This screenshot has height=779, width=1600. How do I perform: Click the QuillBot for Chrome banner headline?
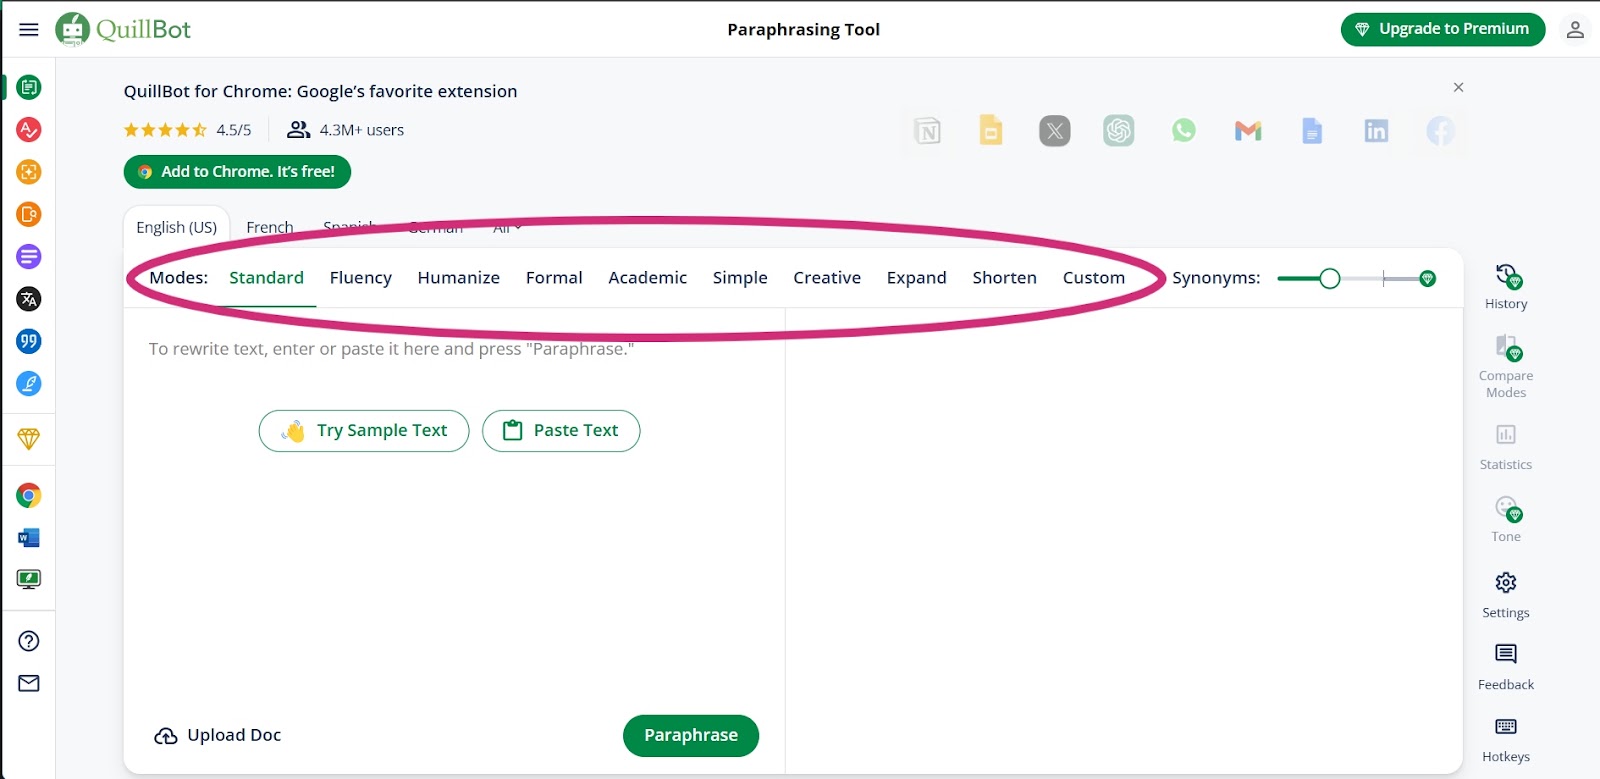tap(321, 91)
